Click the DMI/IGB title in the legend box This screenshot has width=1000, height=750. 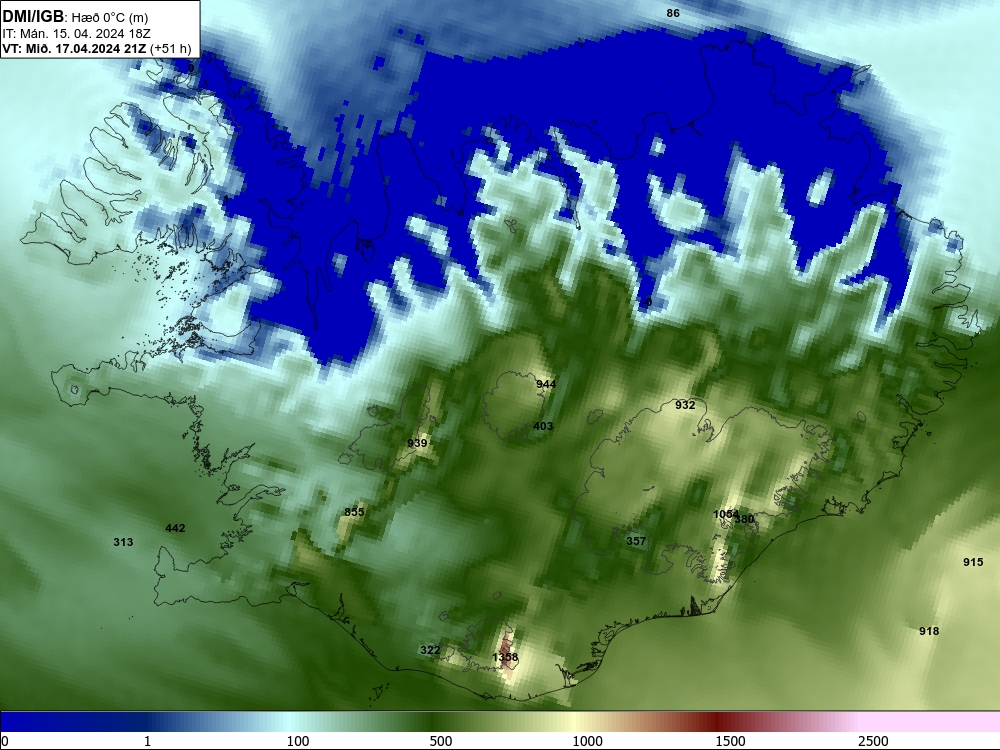pos(34,16)
